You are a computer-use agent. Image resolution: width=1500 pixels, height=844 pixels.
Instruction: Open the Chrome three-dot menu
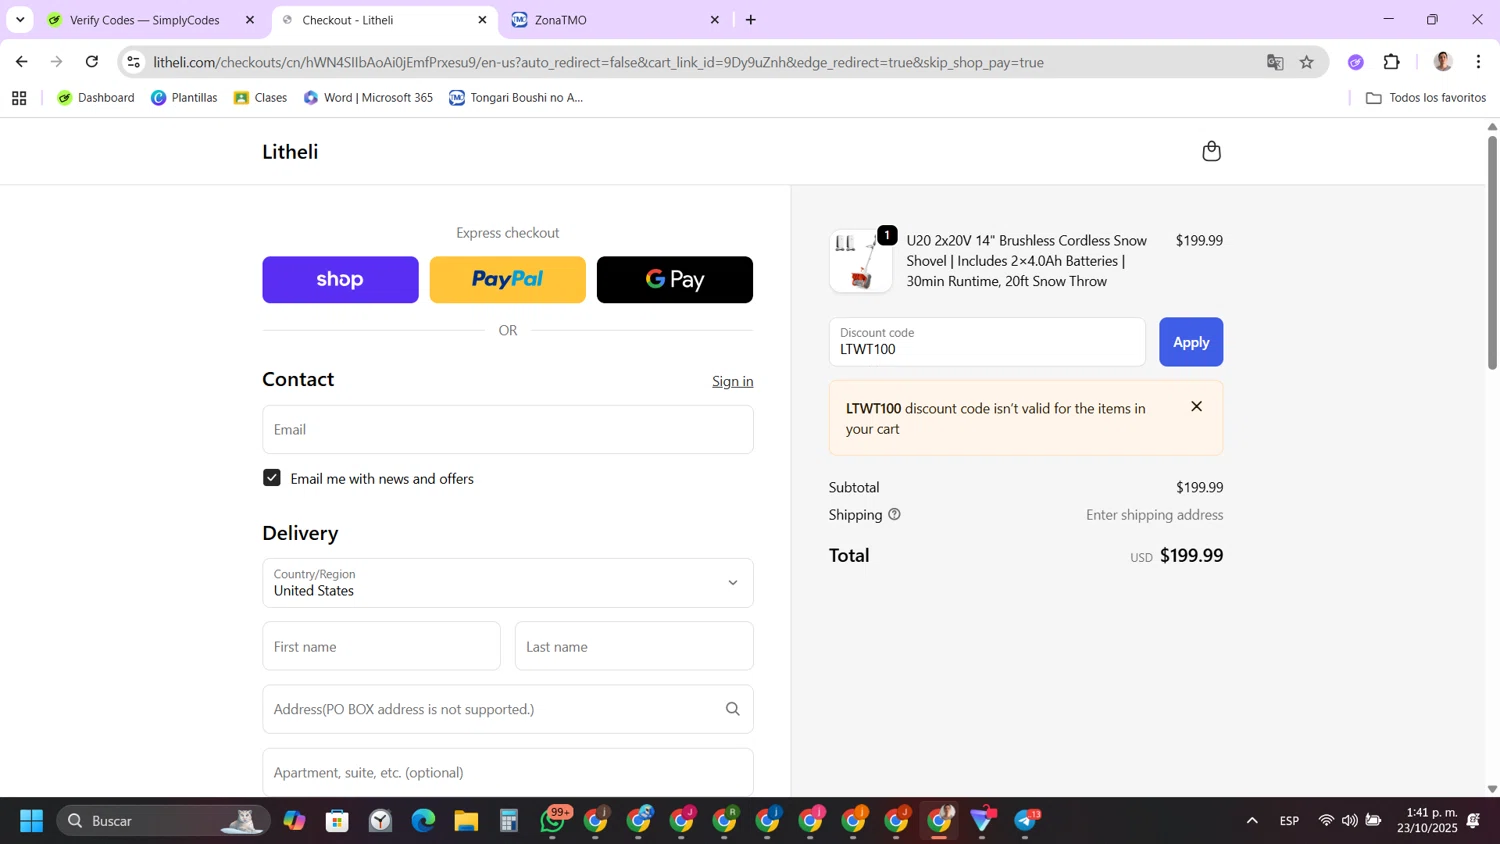[1478, 62]
